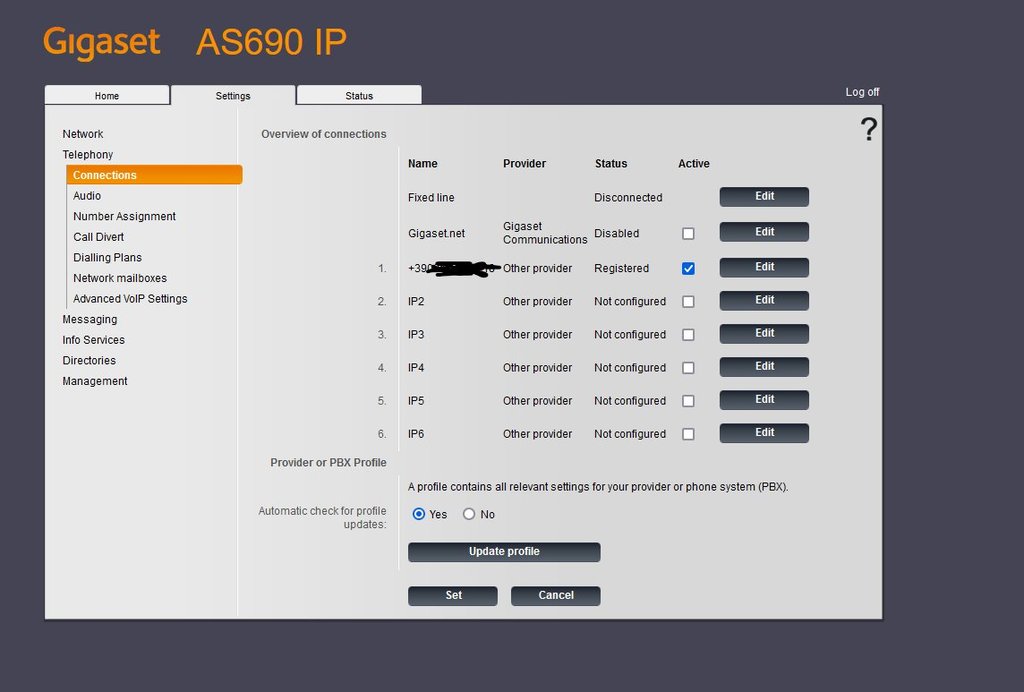
Task: Click the "Provider" column header
Action: [x=524, y=164]
